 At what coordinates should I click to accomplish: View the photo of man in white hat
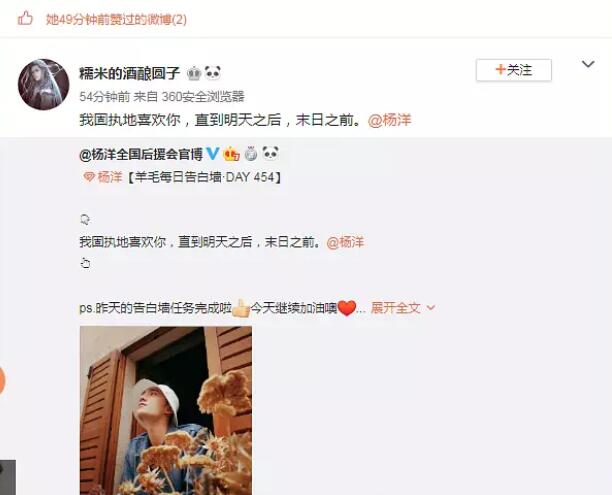coord(166,411)
